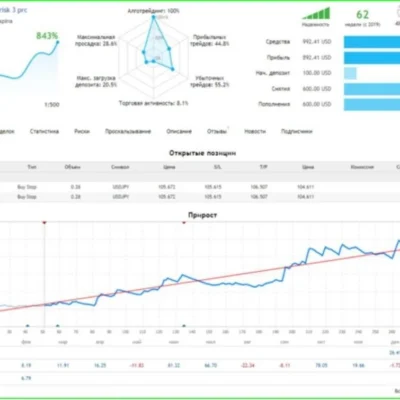Click the Объем column header

[x=72, y=167]
